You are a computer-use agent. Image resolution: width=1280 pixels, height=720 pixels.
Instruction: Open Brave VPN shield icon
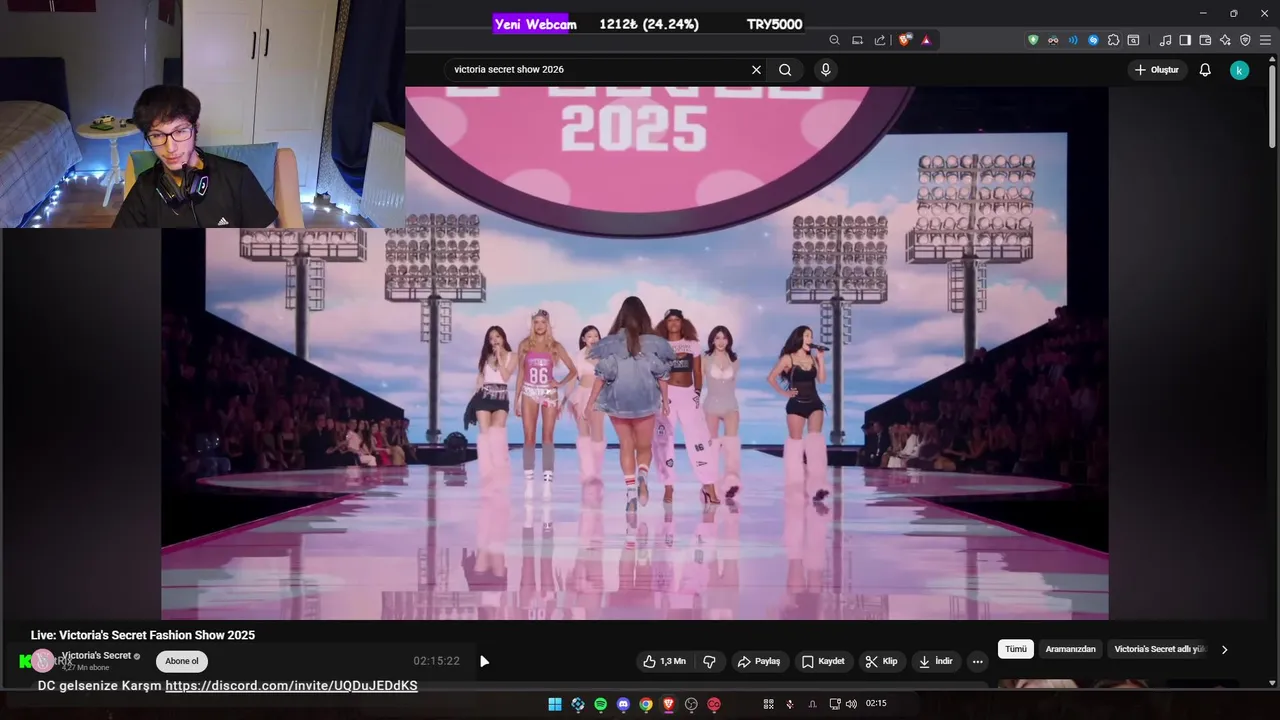[x=1245, y=40]
